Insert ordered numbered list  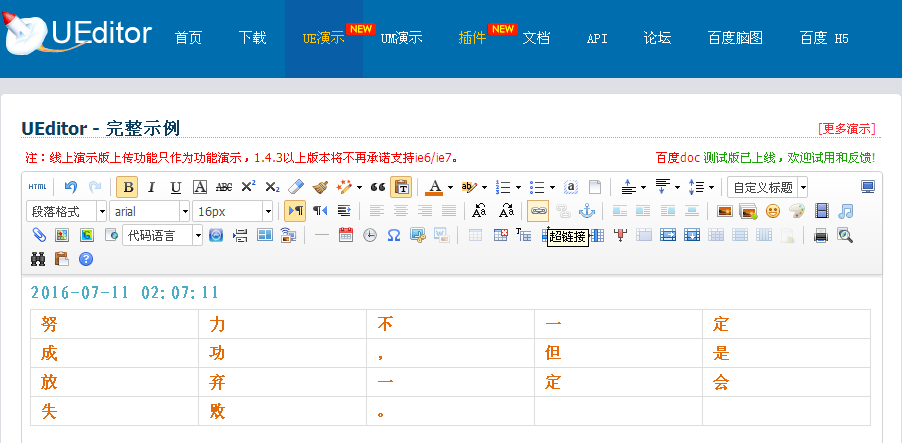[503, 187]
